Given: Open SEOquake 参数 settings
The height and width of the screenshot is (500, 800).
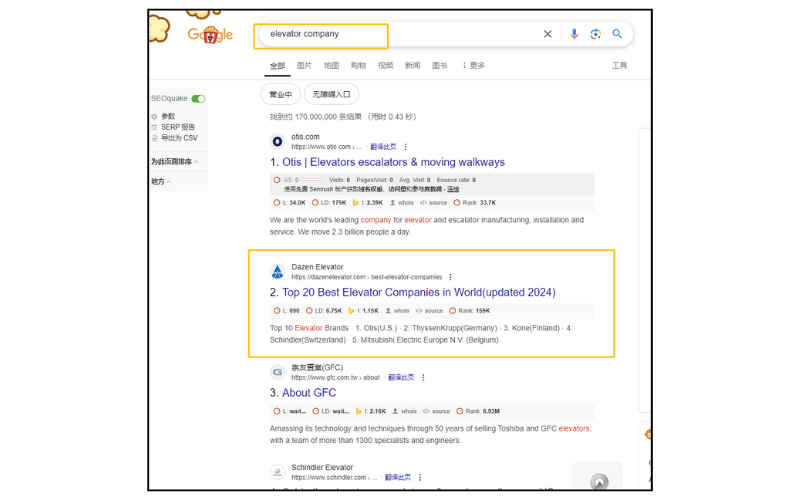Looking at the screenshot, I should click(168, 116).
